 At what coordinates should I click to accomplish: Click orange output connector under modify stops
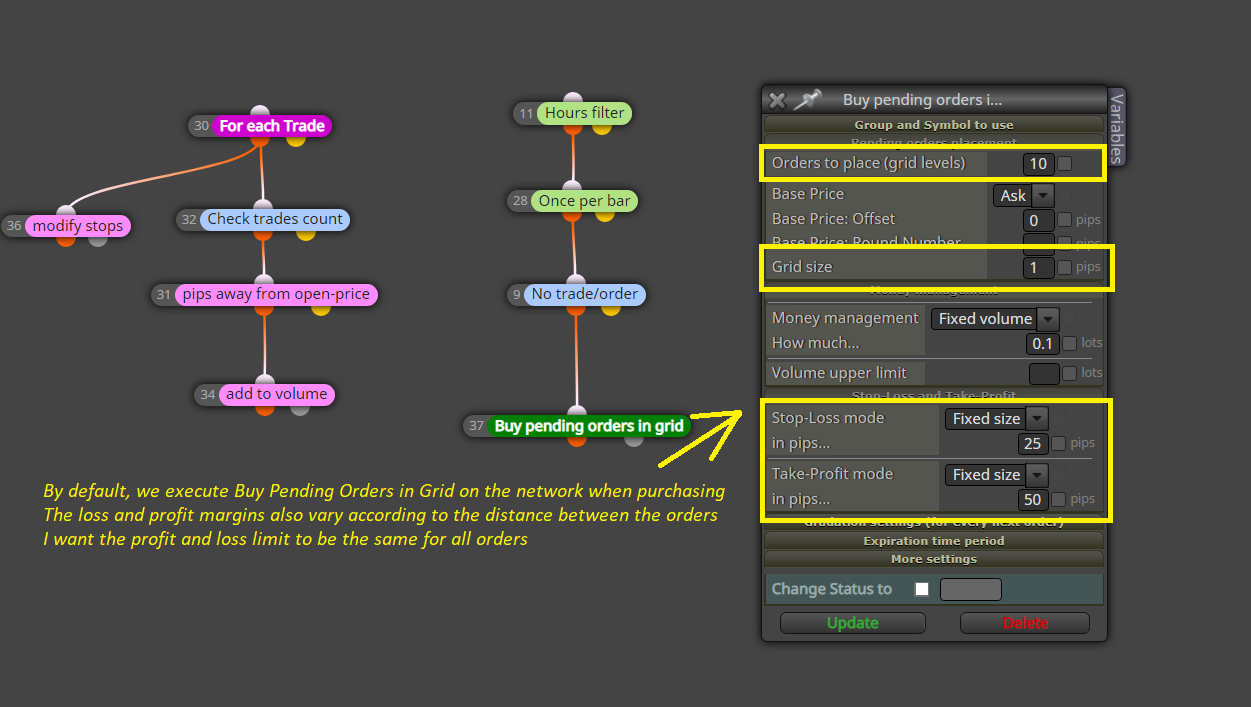[x=66, y=240]
